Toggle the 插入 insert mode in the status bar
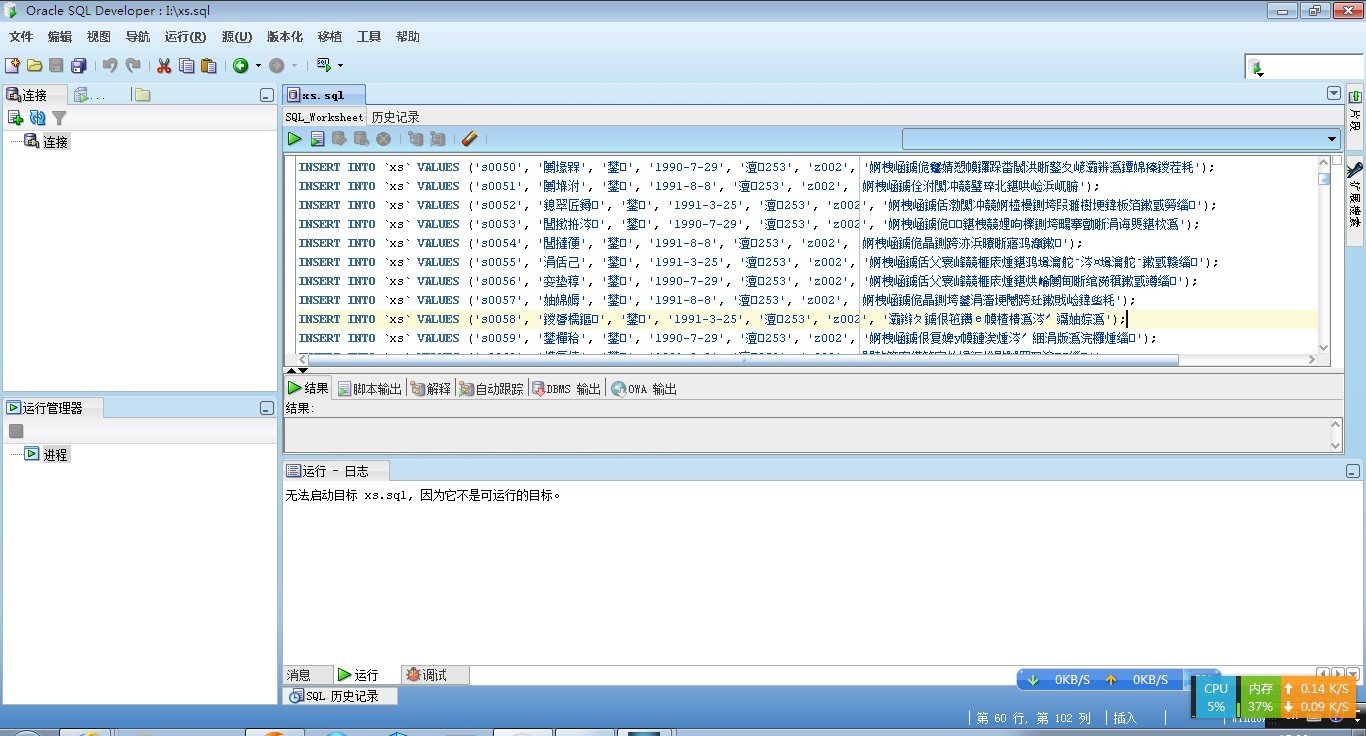This screenshot has height=736, width=1366. tap(1124, 717)
